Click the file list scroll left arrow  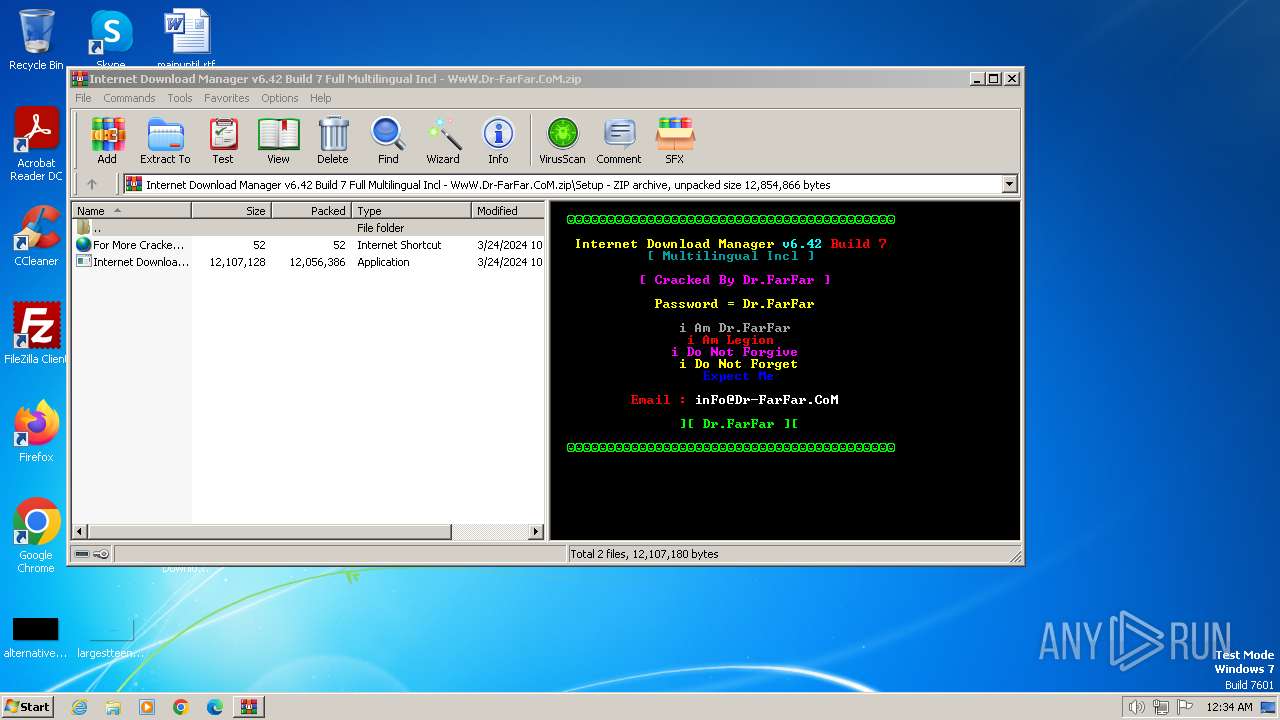tap(81, 532)
